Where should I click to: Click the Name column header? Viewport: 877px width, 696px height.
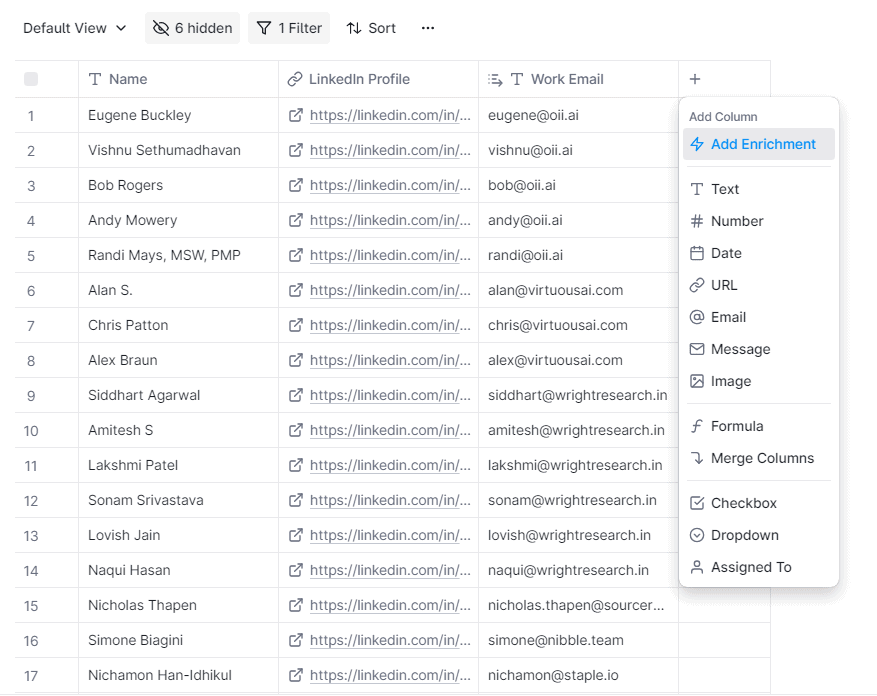(x=128, y=79)
